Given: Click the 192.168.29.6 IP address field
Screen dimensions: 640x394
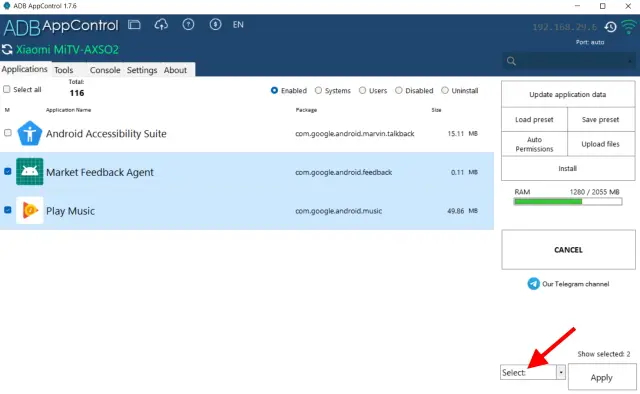Looking at the screenshot, I should [564, 27].
